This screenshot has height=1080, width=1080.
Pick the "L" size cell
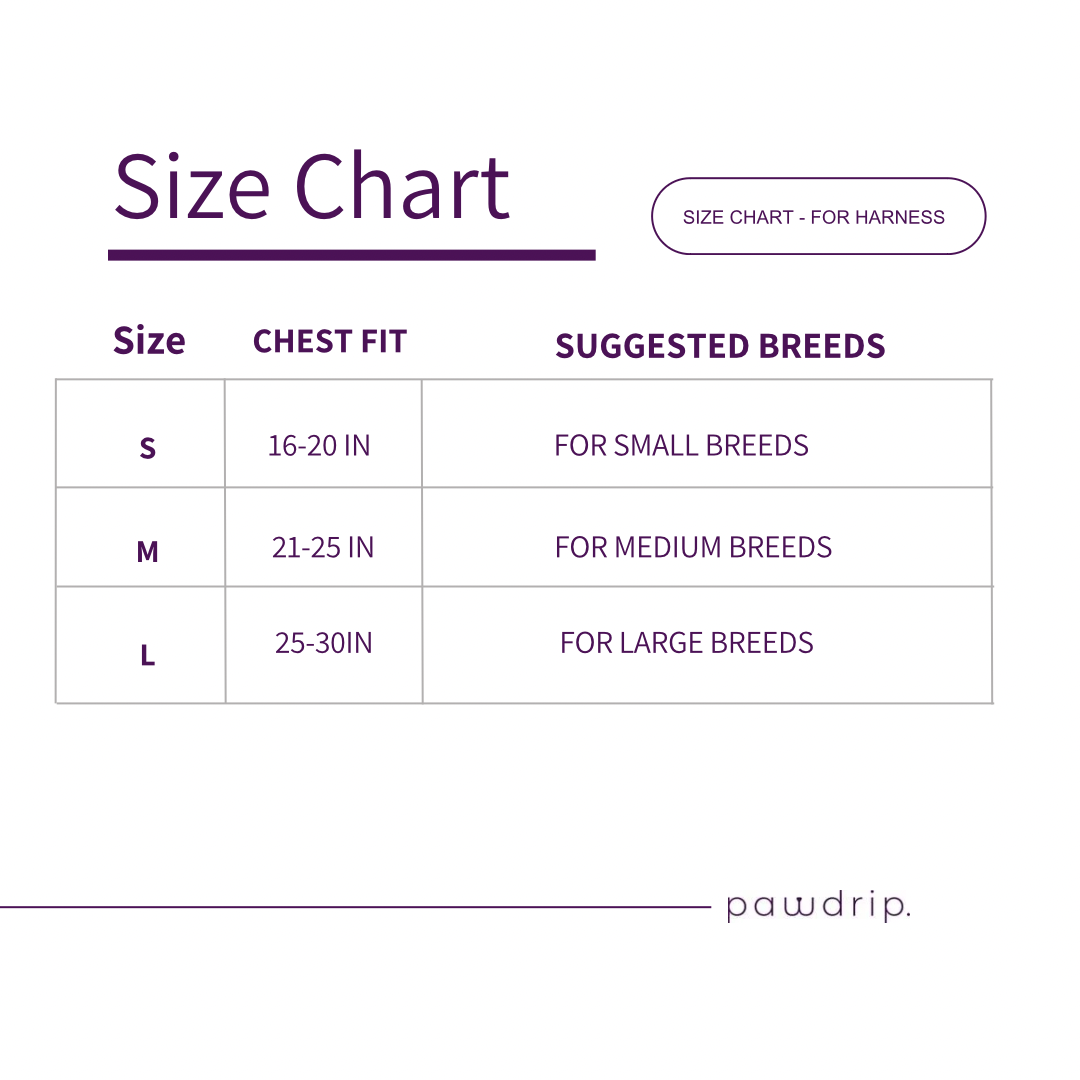[147, 656]
